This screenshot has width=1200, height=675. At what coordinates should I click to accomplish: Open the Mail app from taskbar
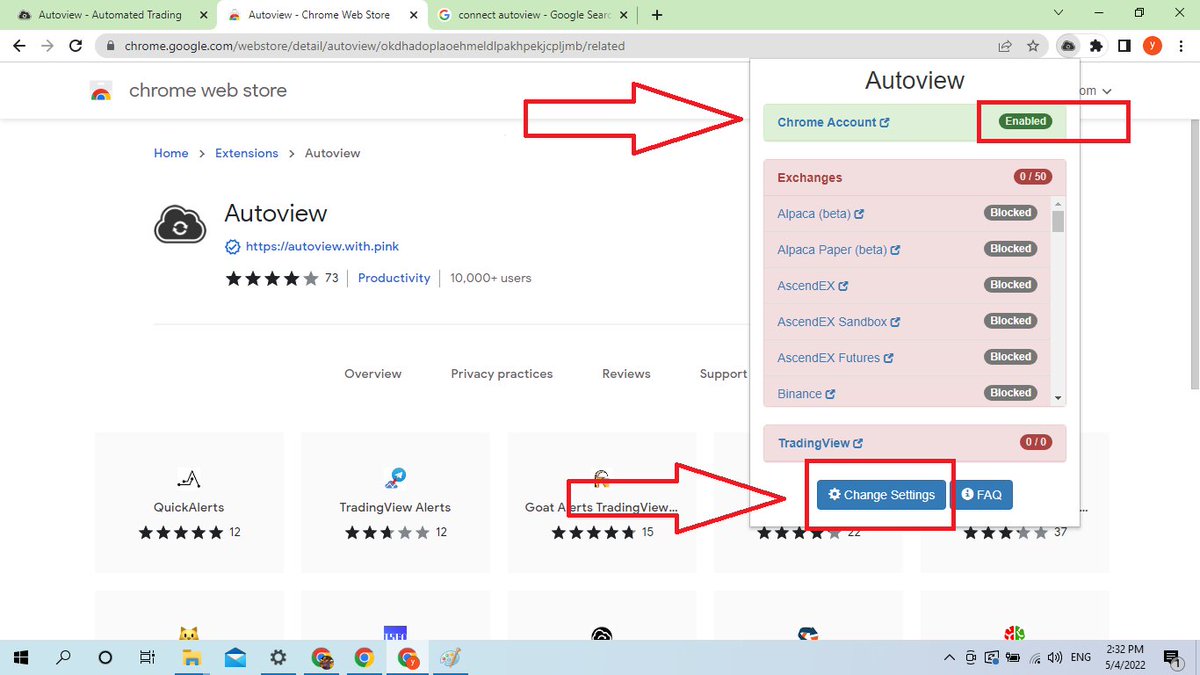click(x=235, y=658)
